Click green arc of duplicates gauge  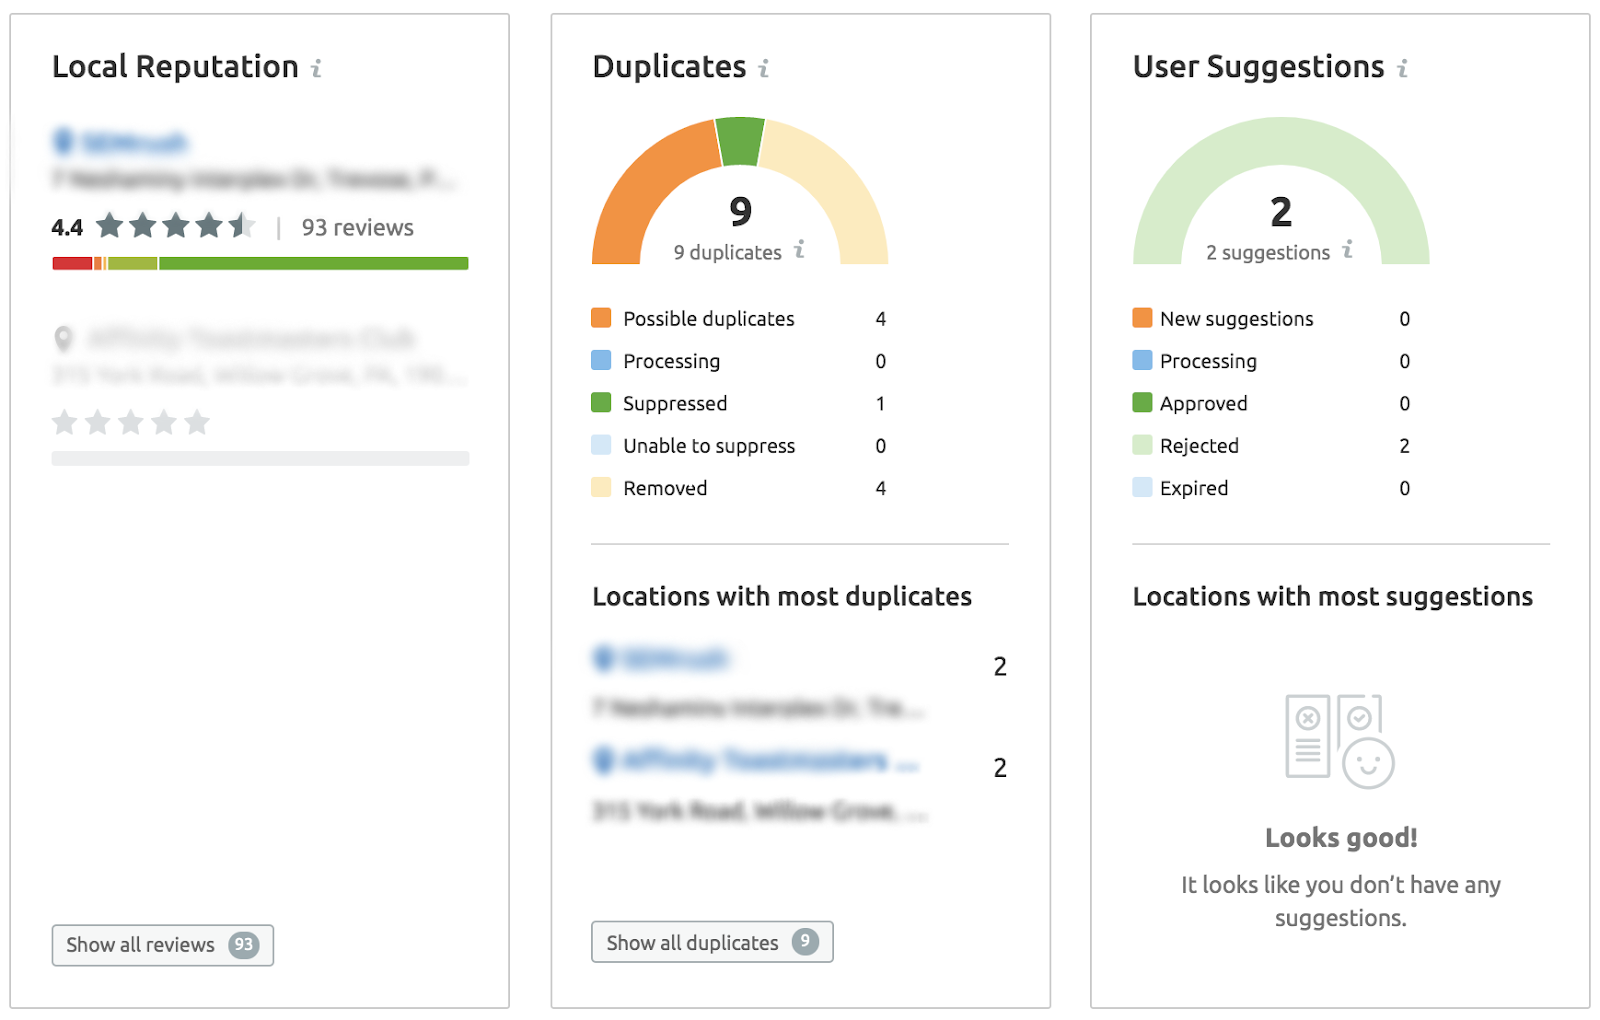[741, 140]
